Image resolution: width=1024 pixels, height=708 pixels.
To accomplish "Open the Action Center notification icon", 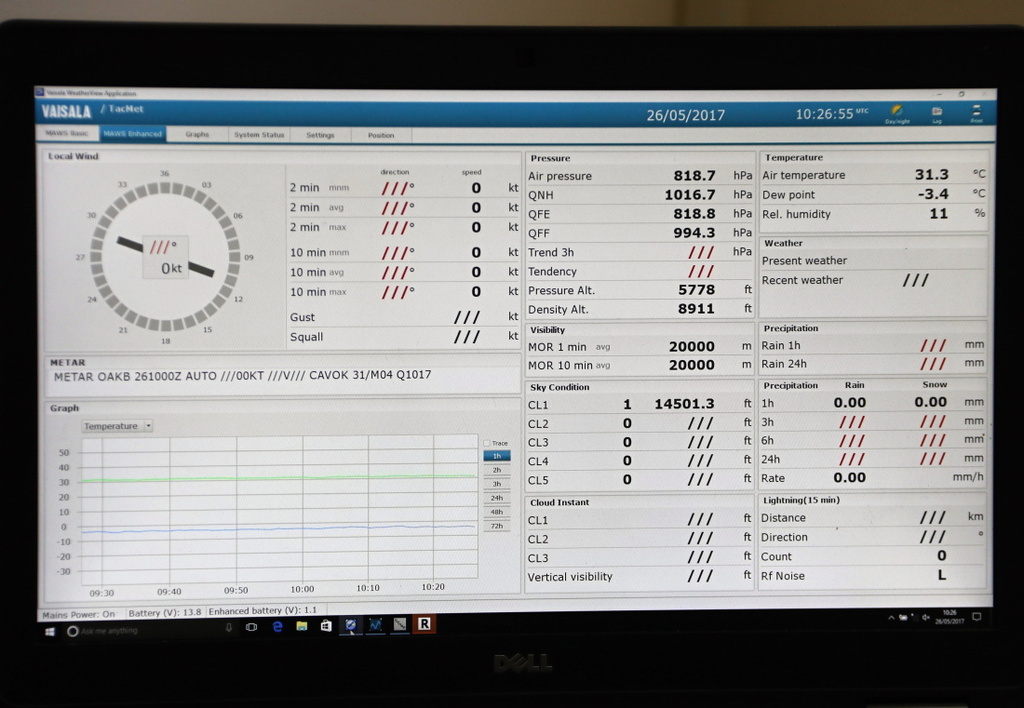I will (x=976, y=617).
